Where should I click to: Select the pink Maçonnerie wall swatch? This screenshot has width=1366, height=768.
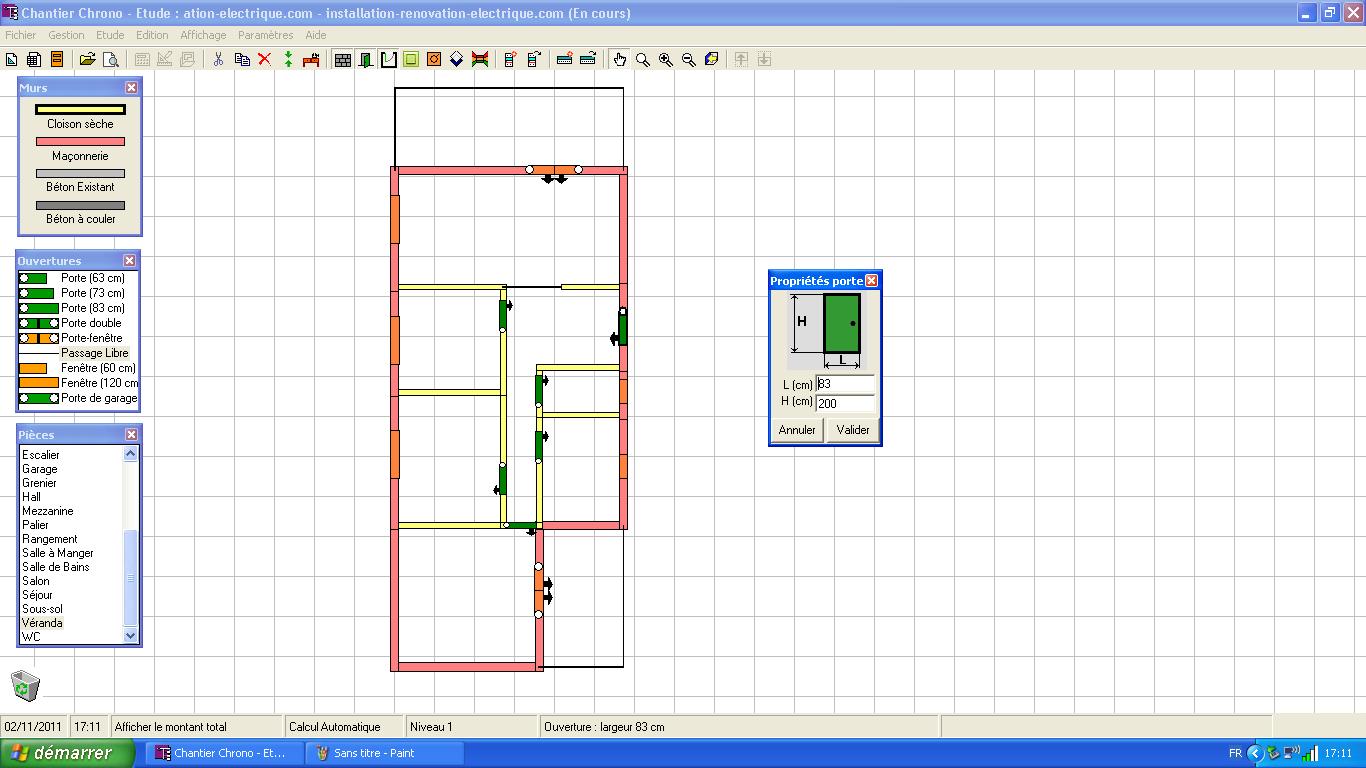pos(80,142)
